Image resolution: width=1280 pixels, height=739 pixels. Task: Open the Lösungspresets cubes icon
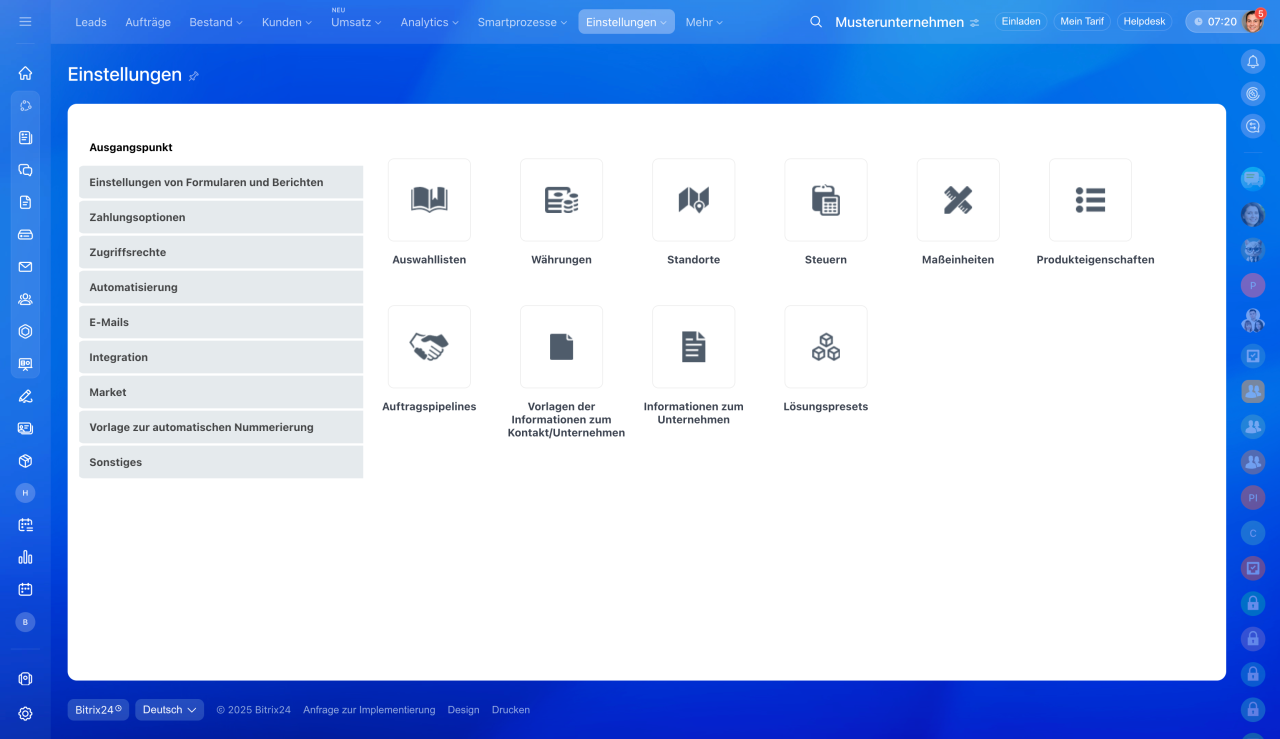click(825, 347)
